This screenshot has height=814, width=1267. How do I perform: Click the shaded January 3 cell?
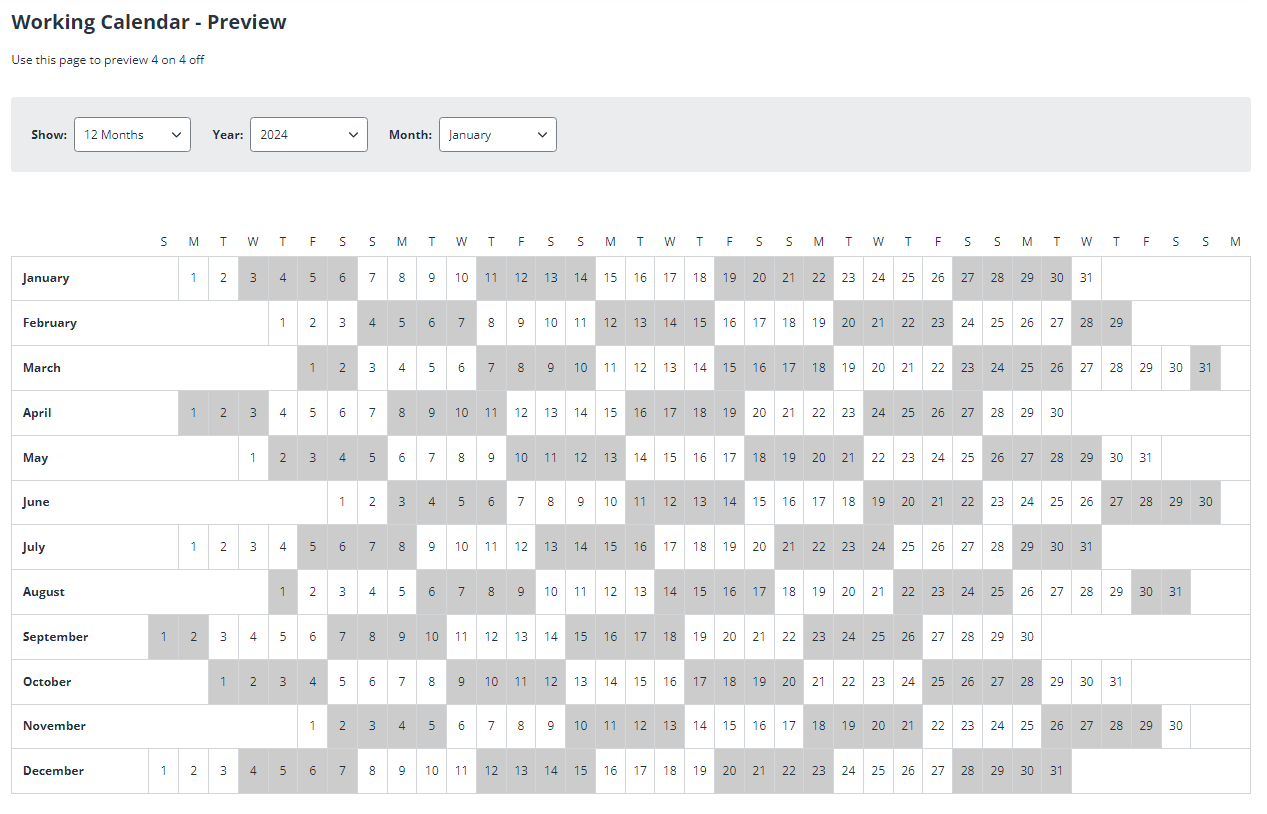(253, 277)
